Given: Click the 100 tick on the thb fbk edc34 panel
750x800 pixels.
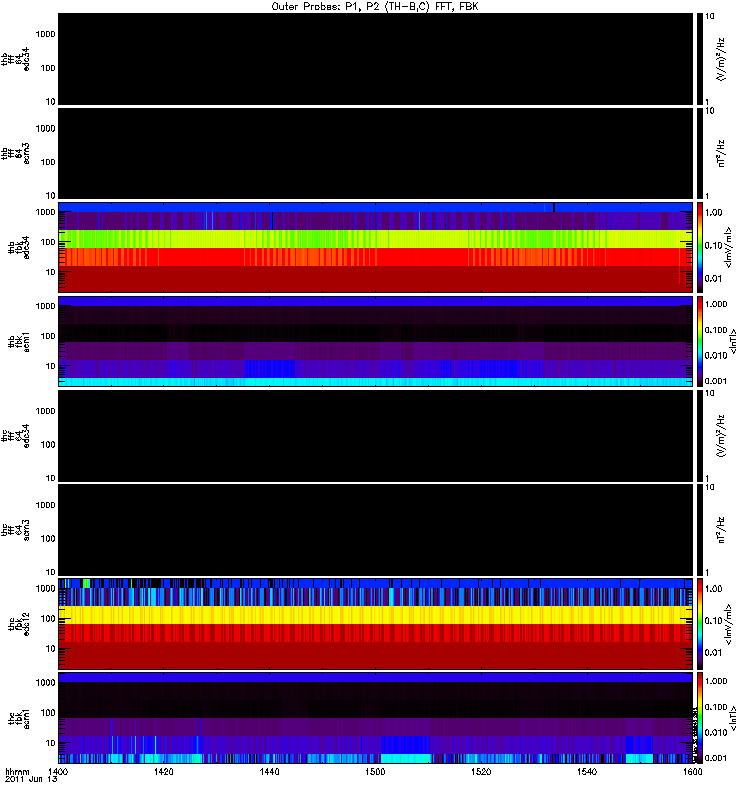Looking at the screenshot, I should (48, 242).
